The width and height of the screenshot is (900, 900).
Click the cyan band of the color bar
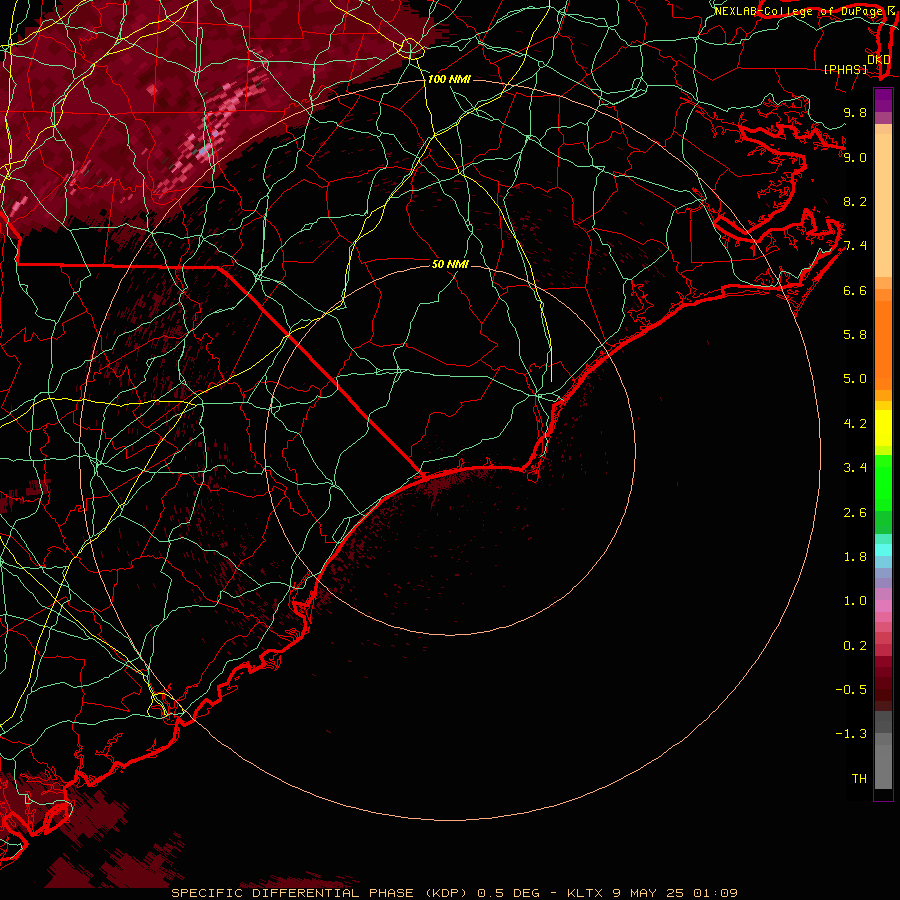(x=883, y=550)
